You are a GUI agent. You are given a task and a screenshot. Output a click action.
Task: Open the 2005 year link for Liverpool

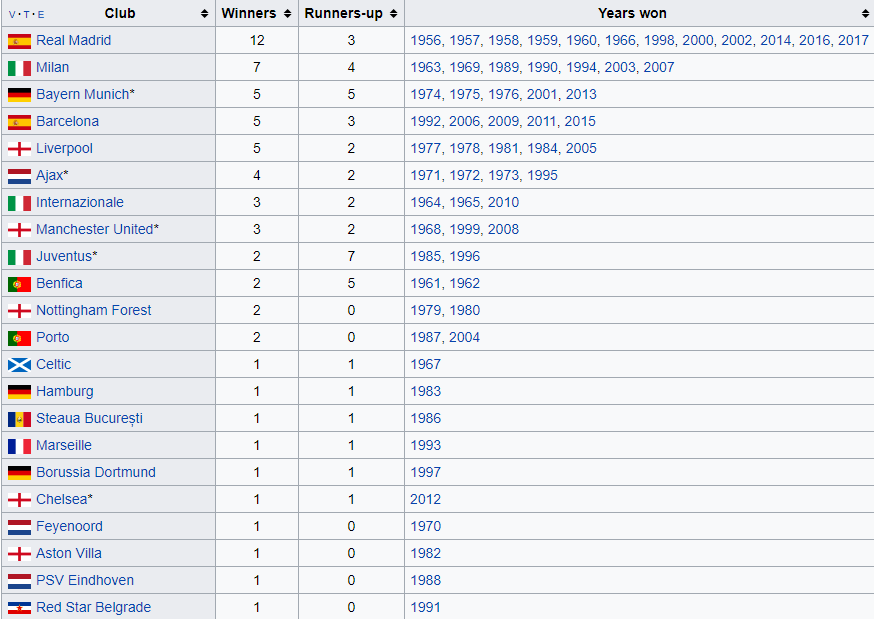point(581,148)
